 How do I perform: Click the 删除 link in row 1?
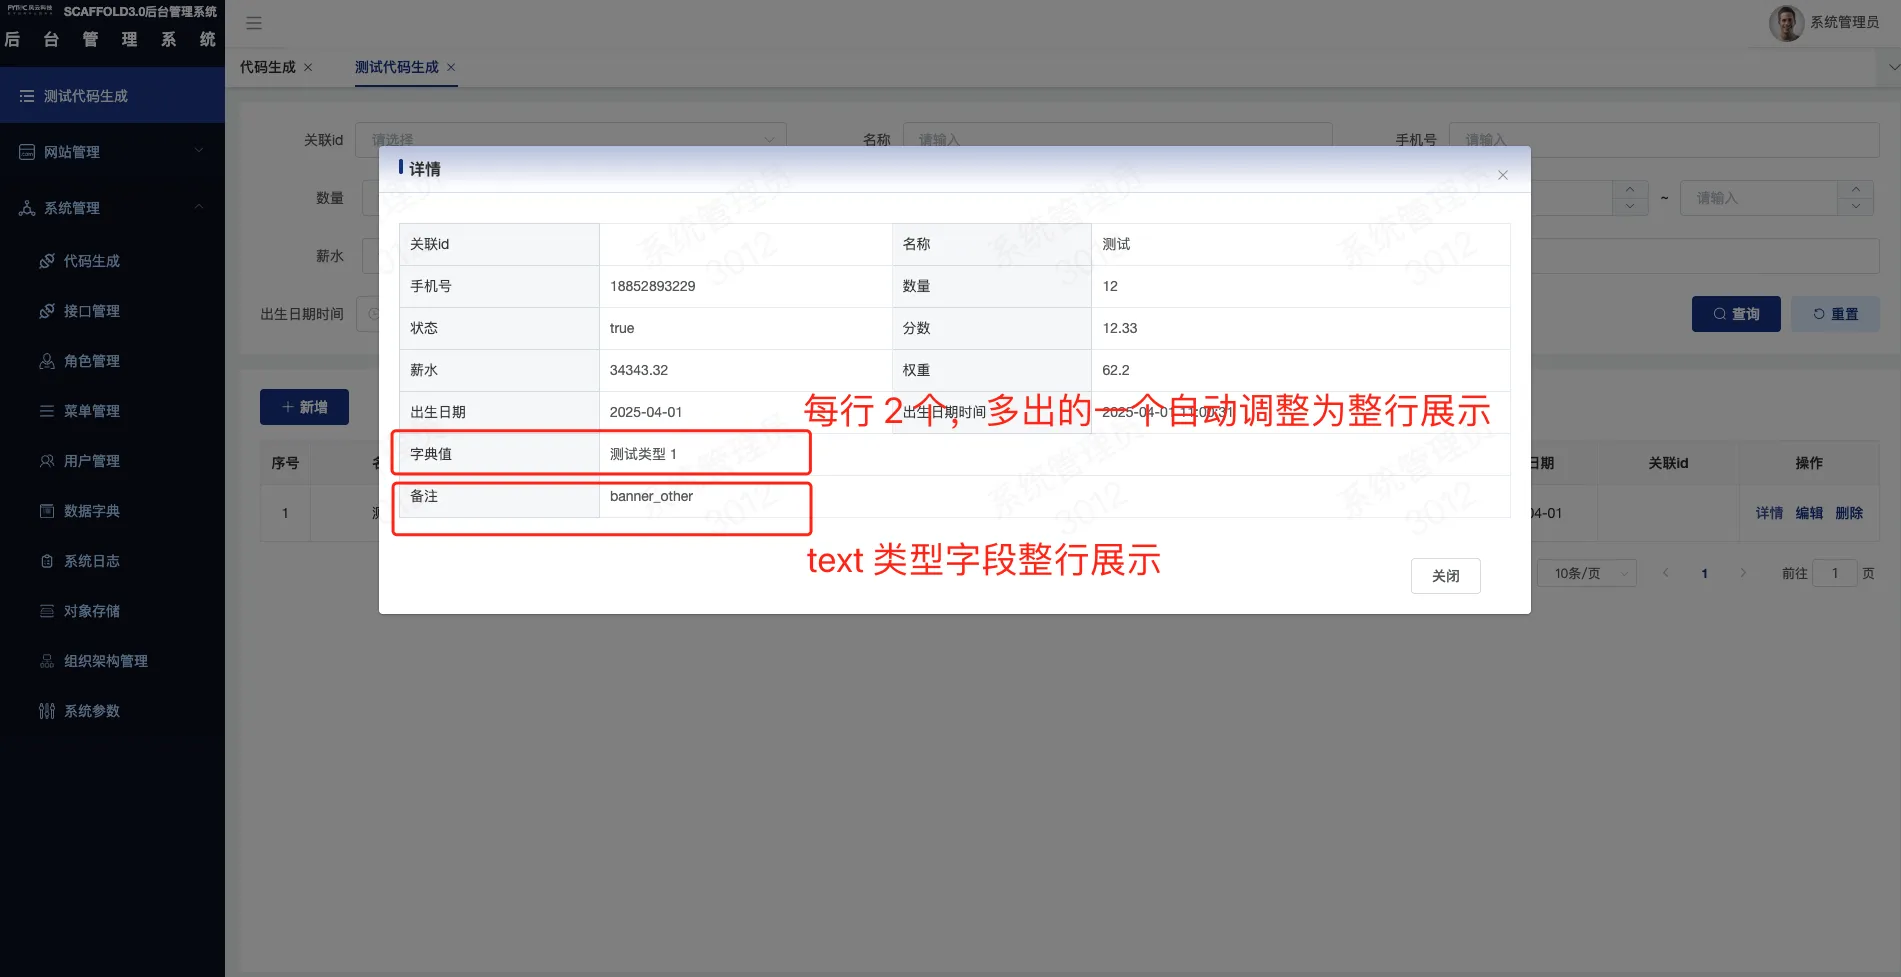click(x=1849, y=513)
